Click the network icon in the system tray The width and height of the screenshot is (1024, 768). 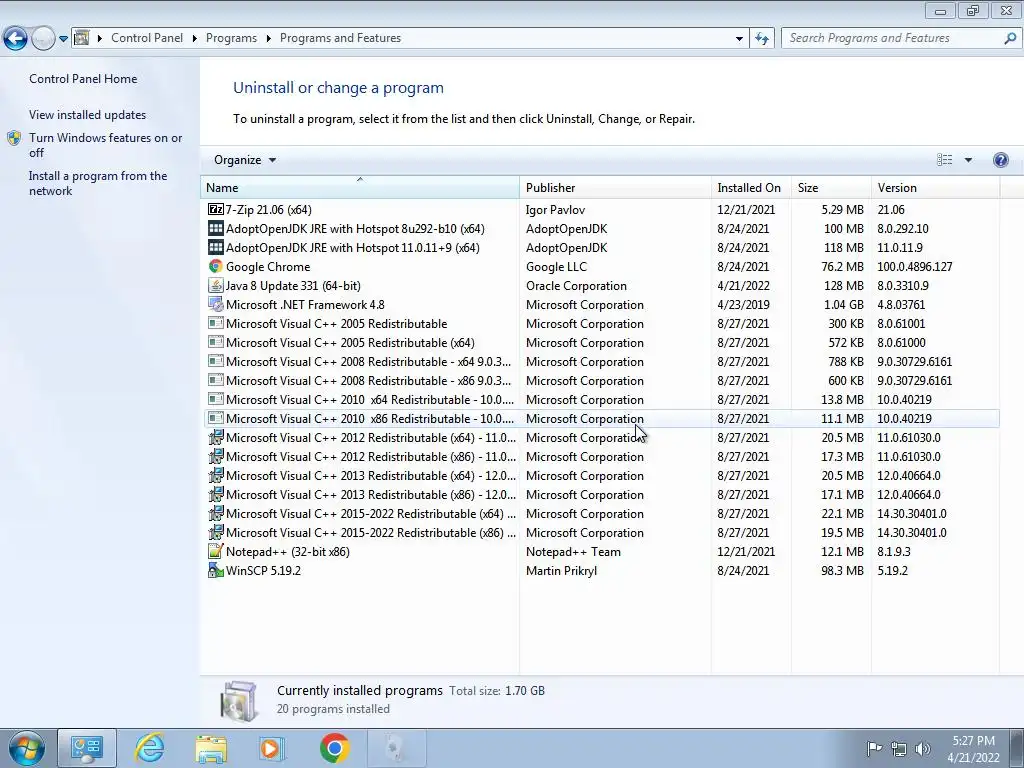click(x=899, y=748)
